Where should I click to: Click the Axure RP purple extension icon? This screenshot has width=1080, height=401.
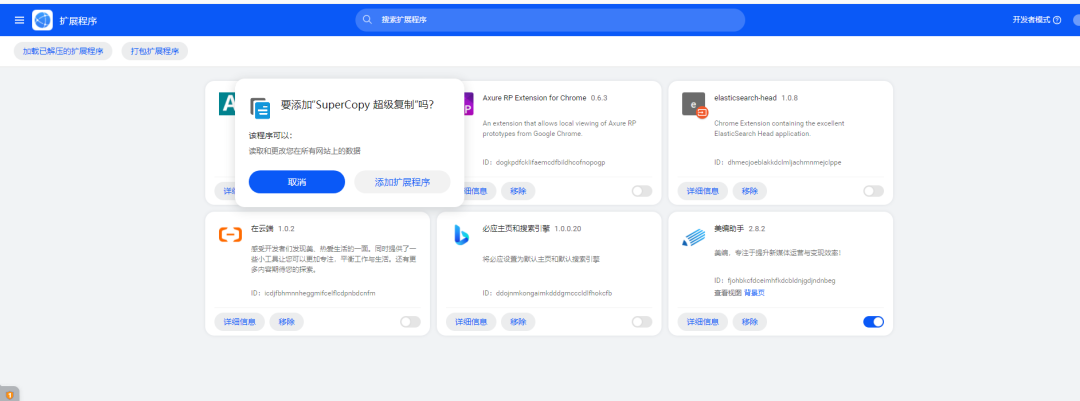(469, 104)
